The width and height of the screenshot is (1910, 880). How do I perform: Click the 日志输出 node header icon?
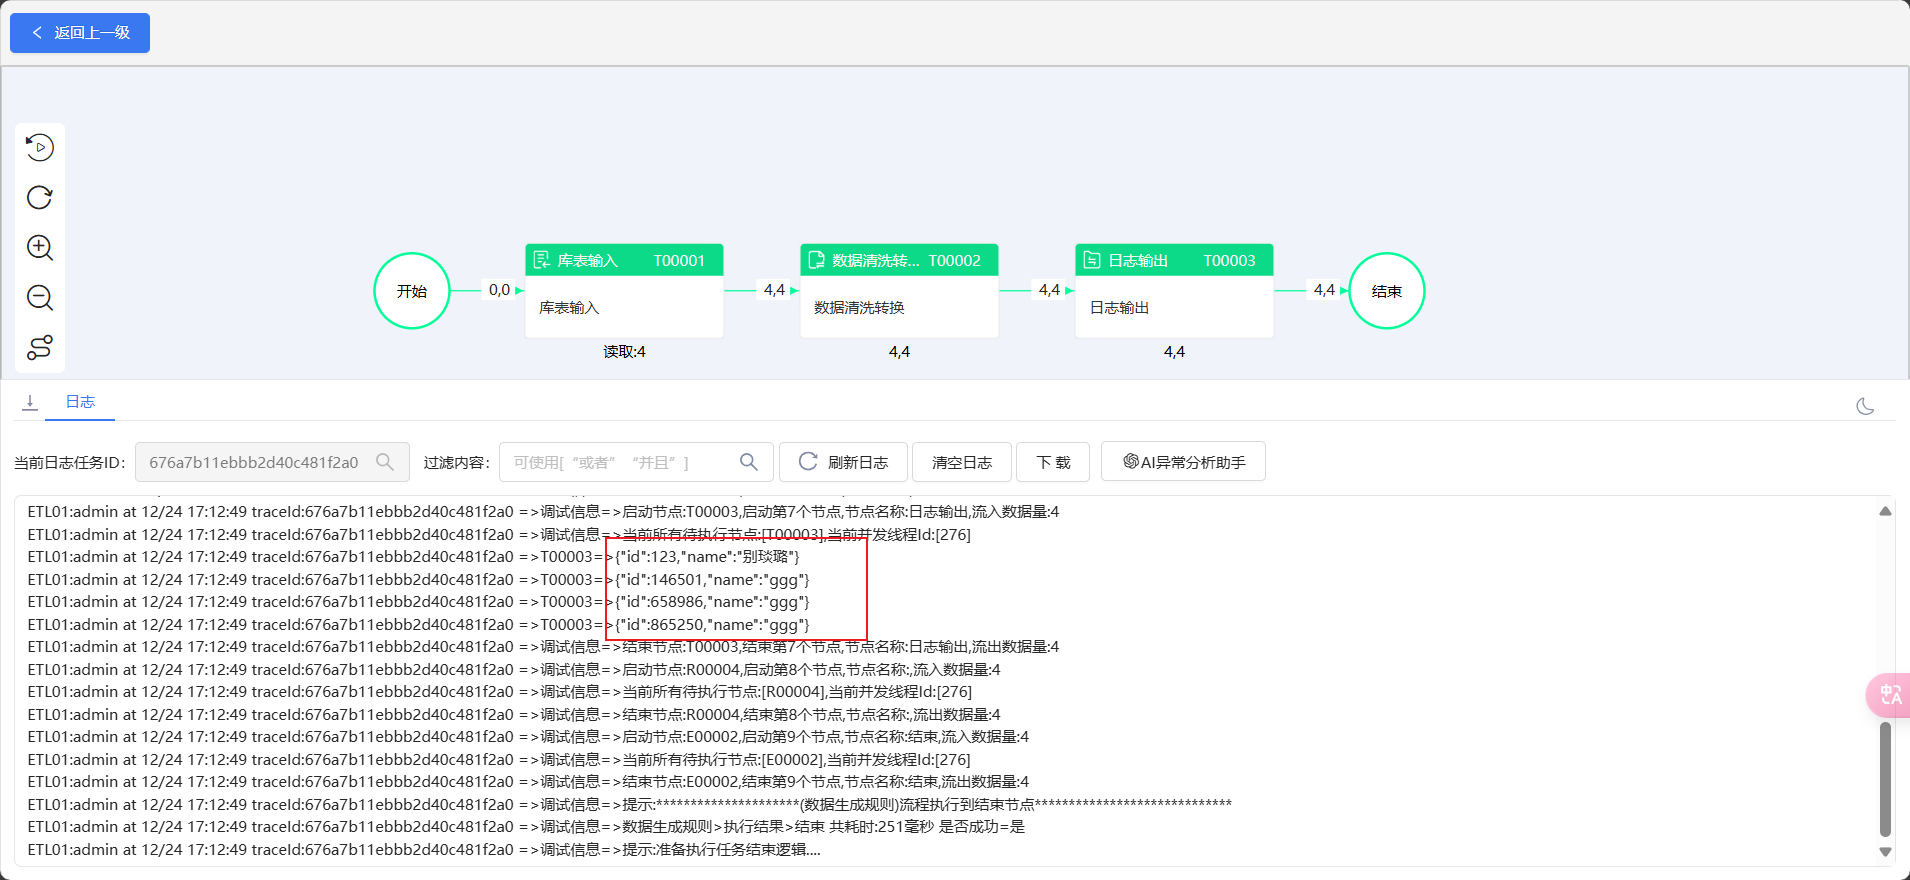(1092, 260)
